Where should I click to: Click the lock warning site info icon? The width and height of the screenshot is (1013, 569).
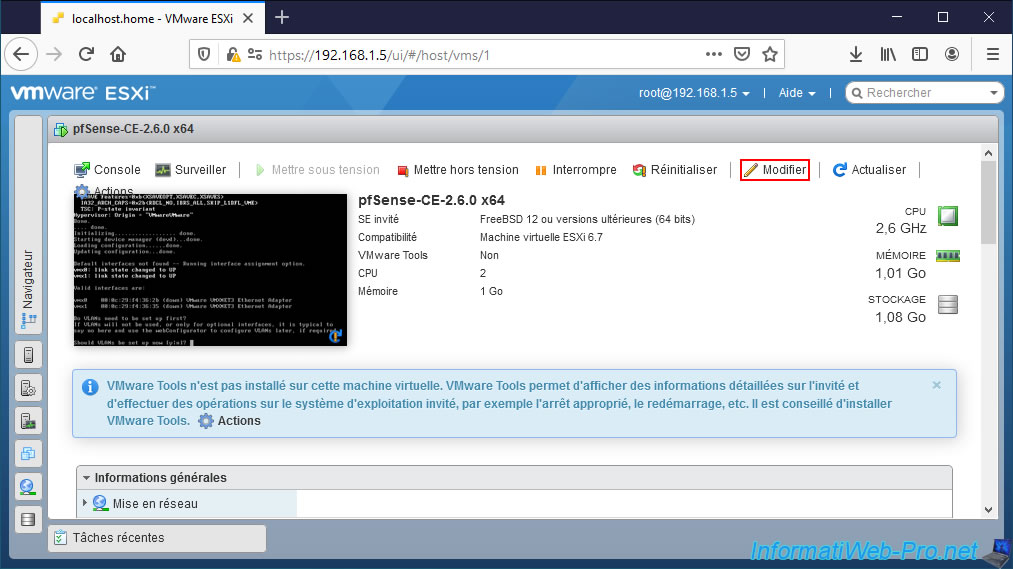(233, 55)
